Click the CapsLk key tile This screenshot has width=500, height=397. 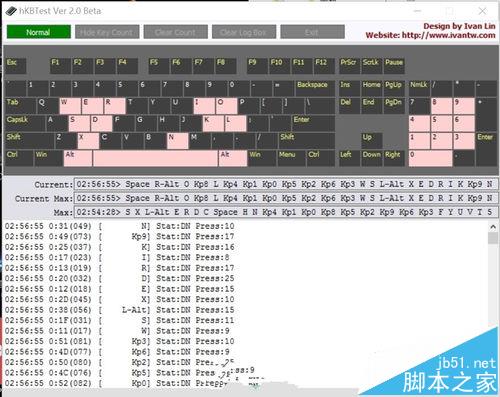pyautogui.click(x=25, y=123)
